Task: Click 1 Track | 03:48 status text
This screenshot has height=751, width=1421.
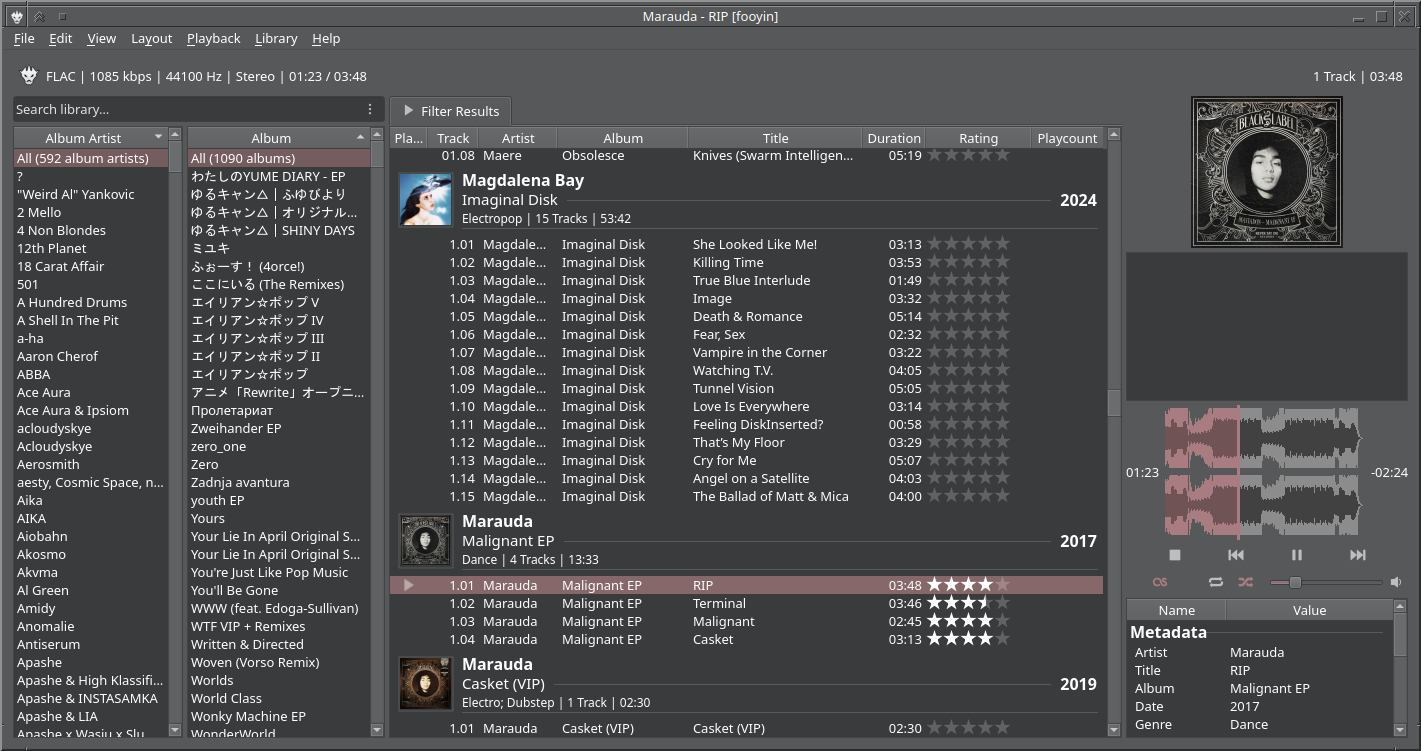Action: click(x=1358, y=76)
